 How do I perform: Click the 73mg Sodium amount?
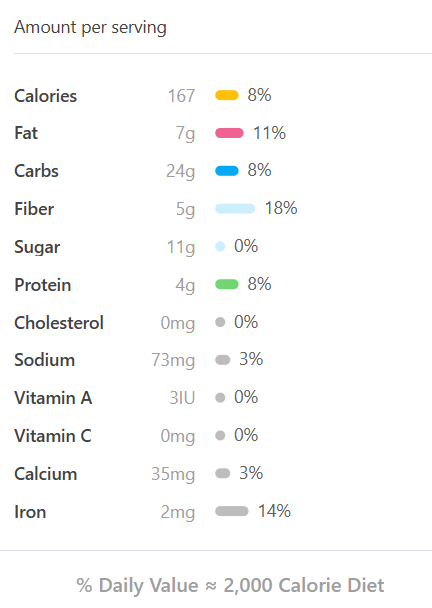[173, 361]
